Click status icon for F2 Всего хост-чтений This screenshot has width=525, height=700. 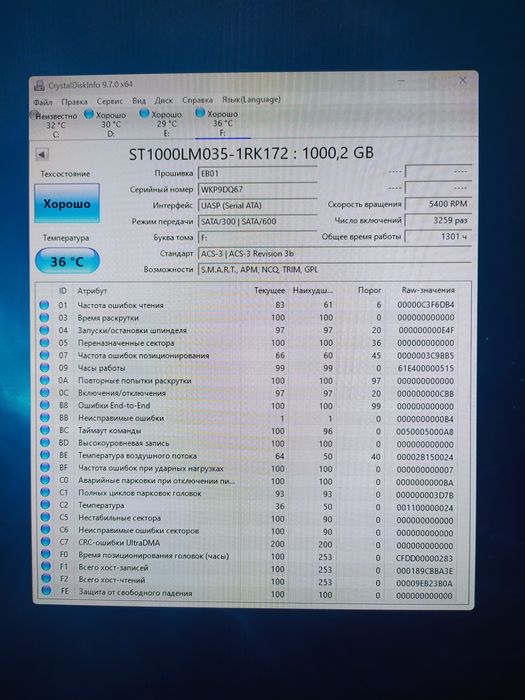[46, 579]
